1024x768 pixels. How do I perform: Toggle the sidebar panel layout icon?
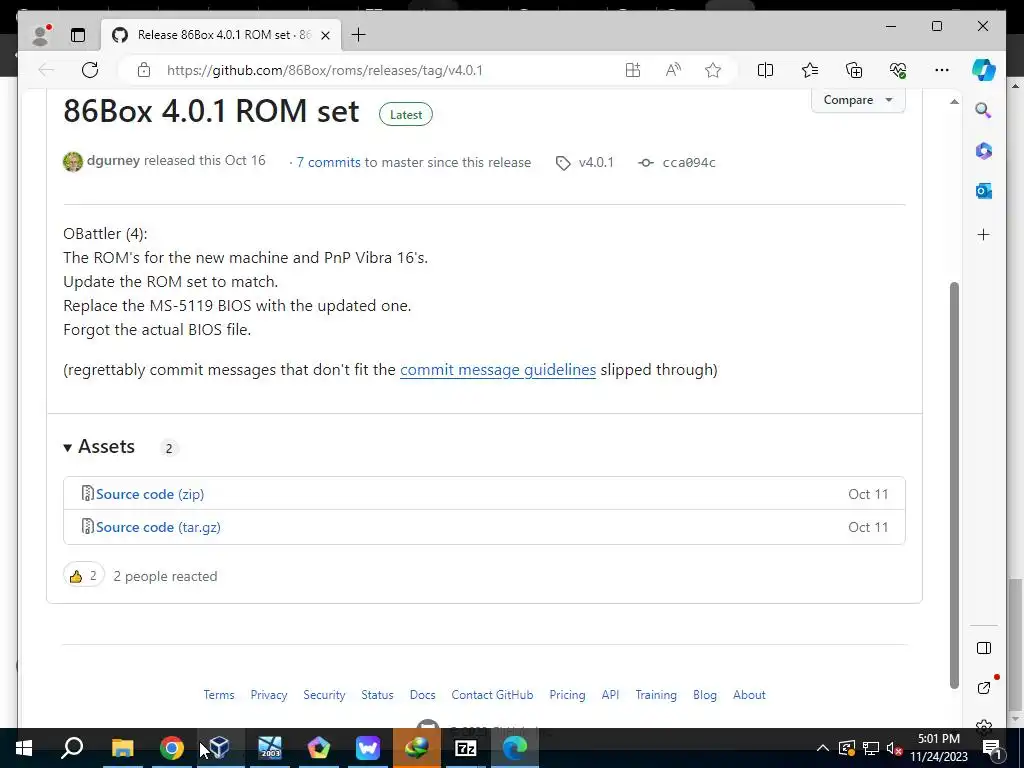coord(984,648)
